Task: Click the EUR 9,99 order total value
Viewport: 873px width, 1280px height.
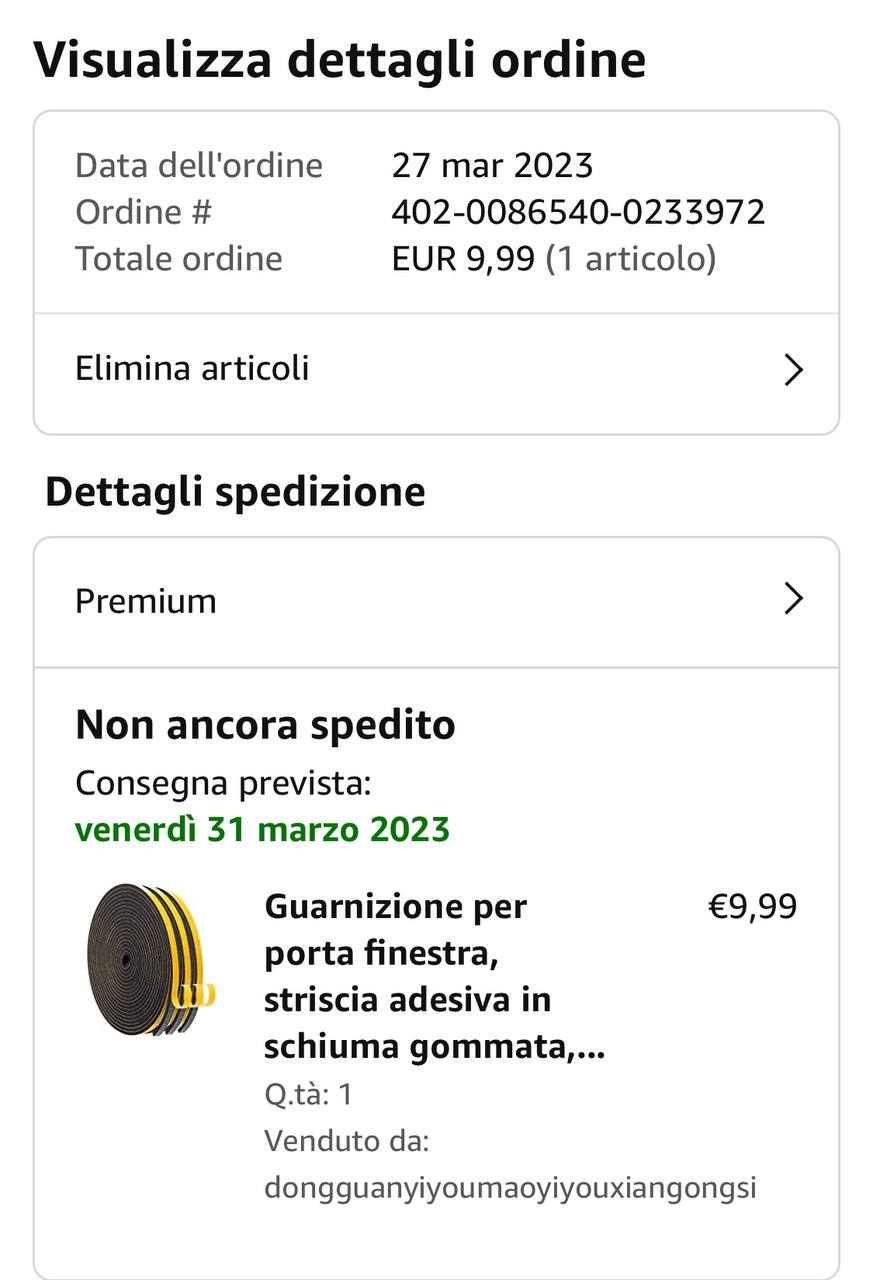Action: (x=463, y=259)
